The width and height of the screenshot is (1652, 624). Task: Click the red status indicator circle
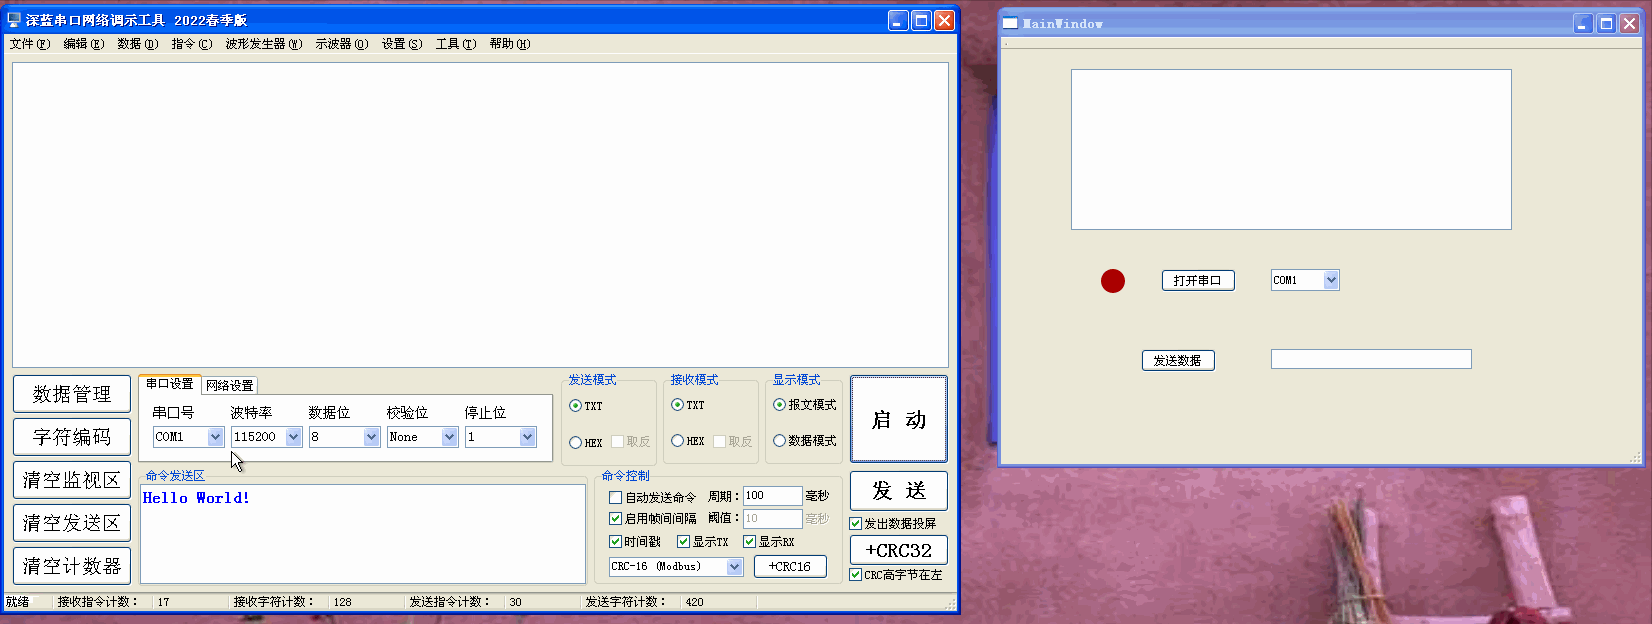[x=1112, y=281]
